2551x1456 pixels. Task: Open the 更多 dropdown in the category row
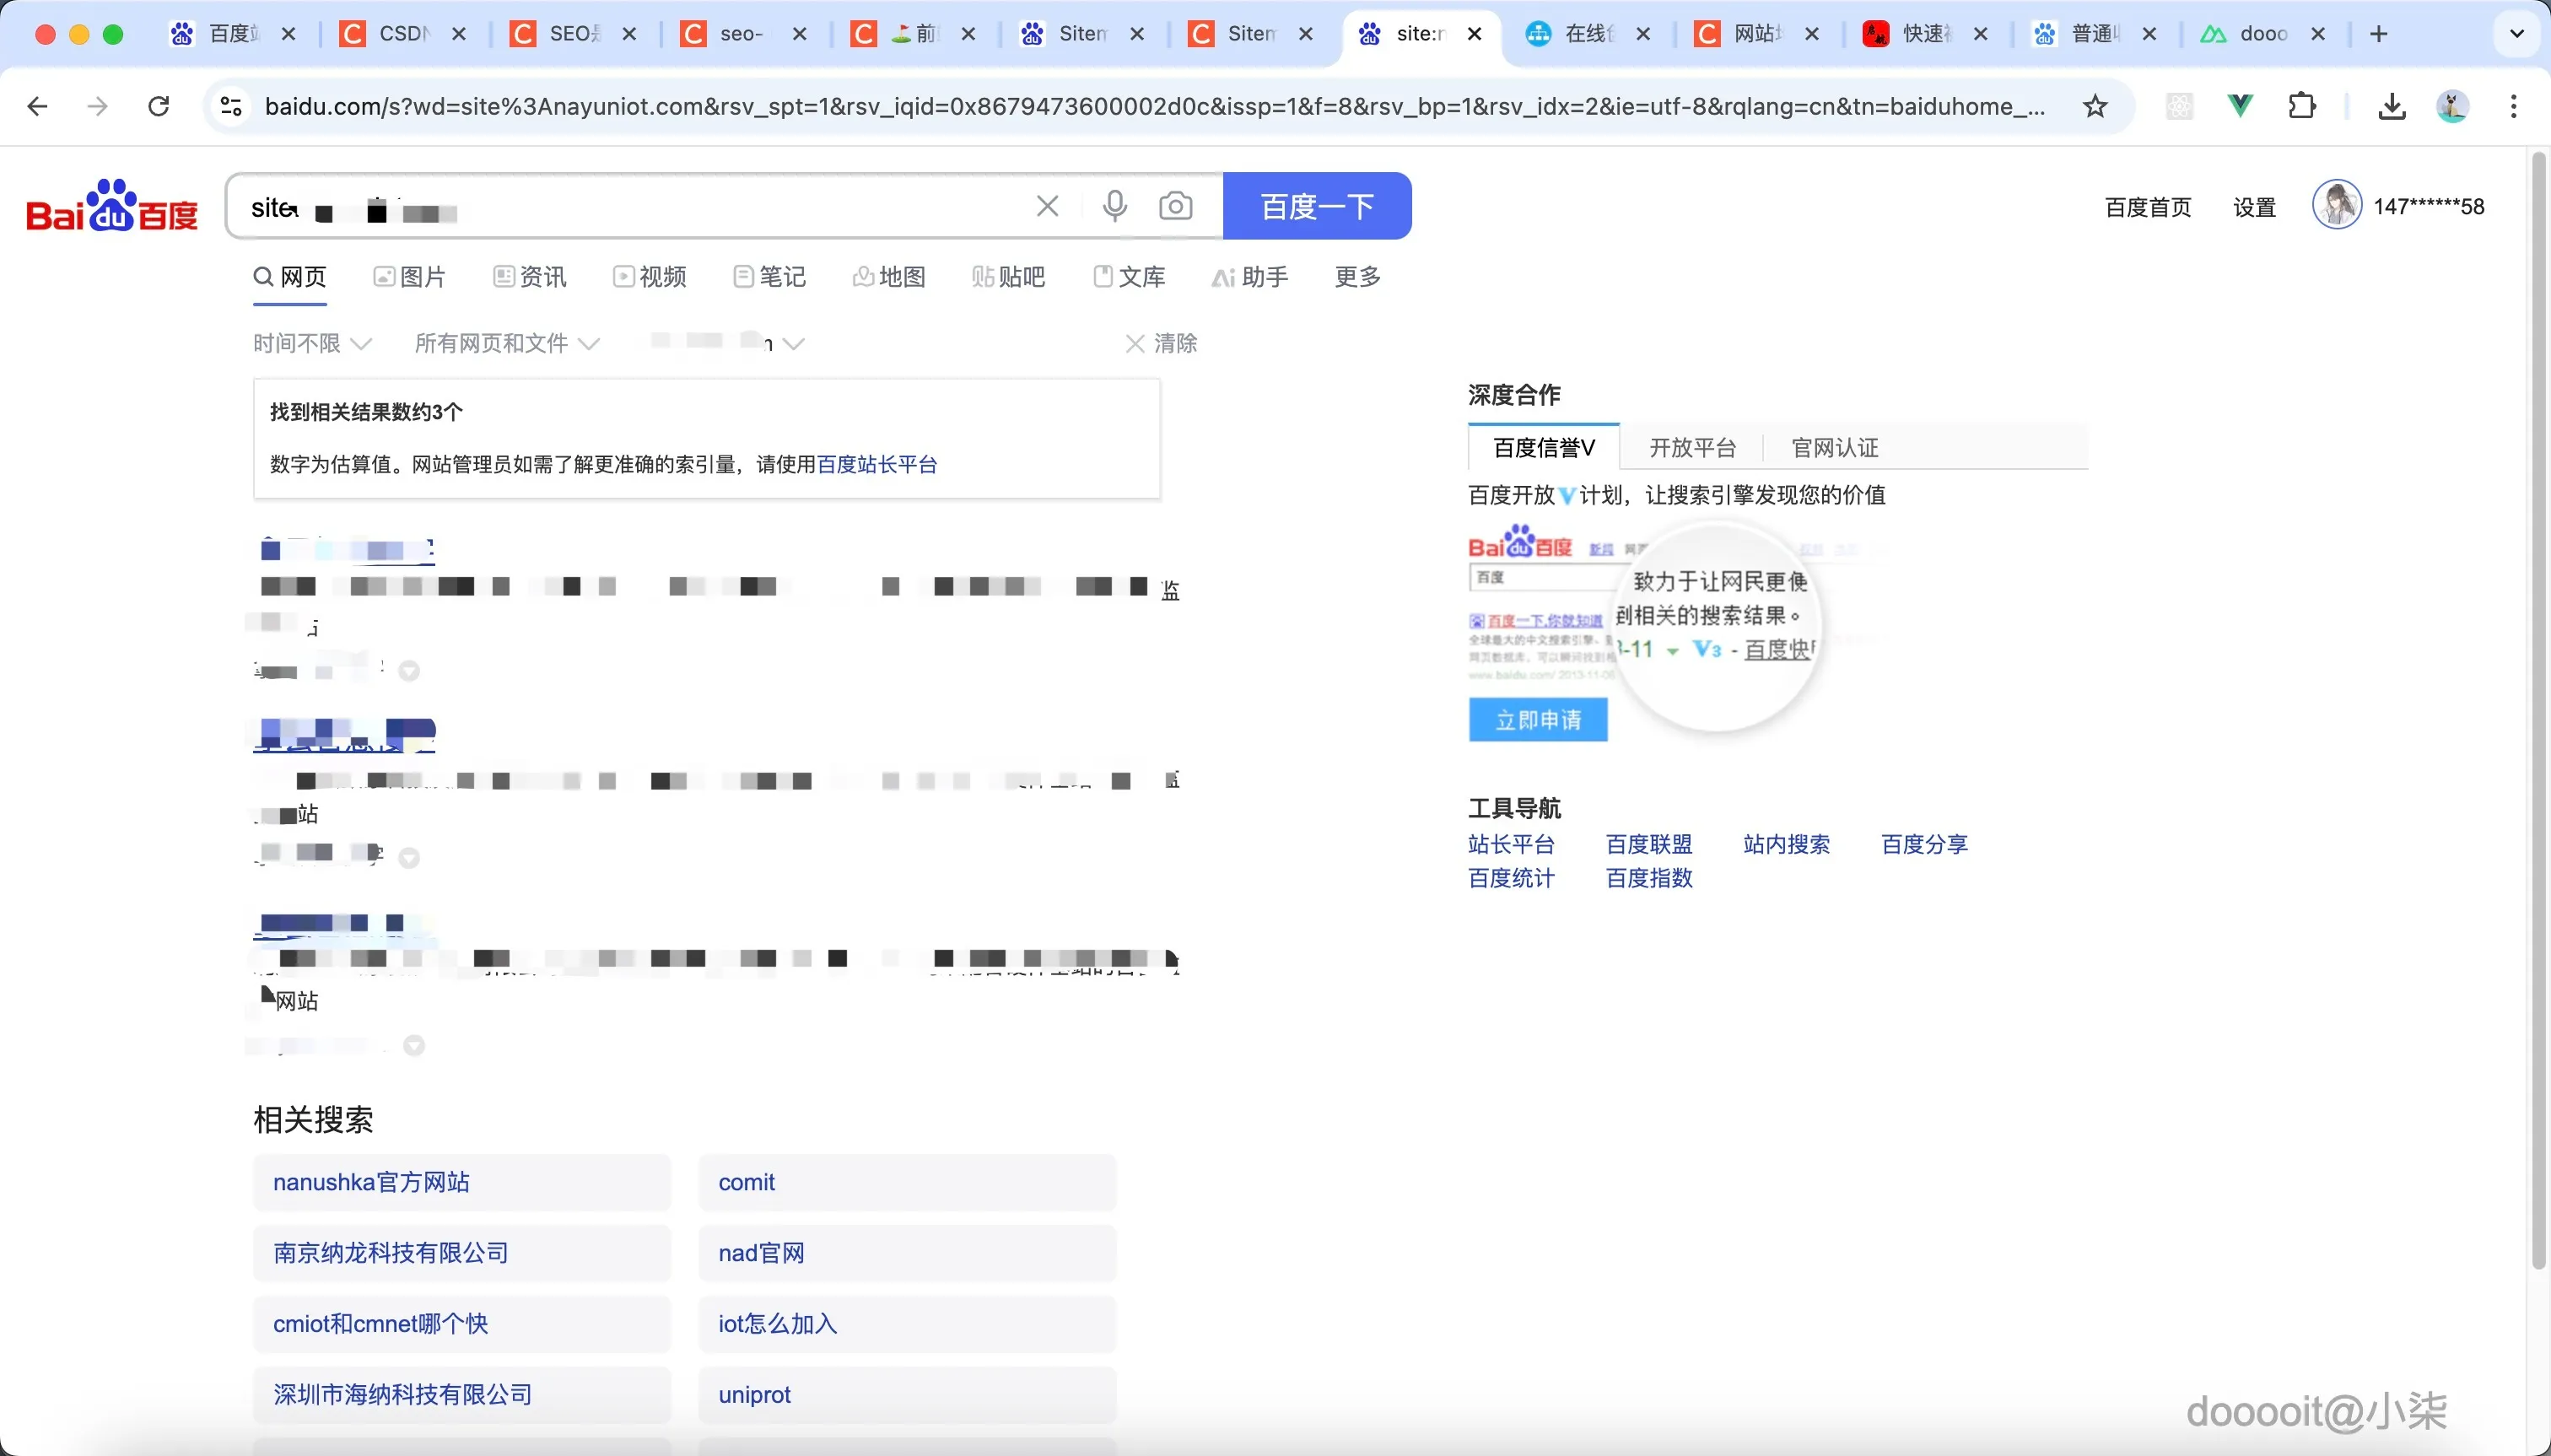(1356, 277)
